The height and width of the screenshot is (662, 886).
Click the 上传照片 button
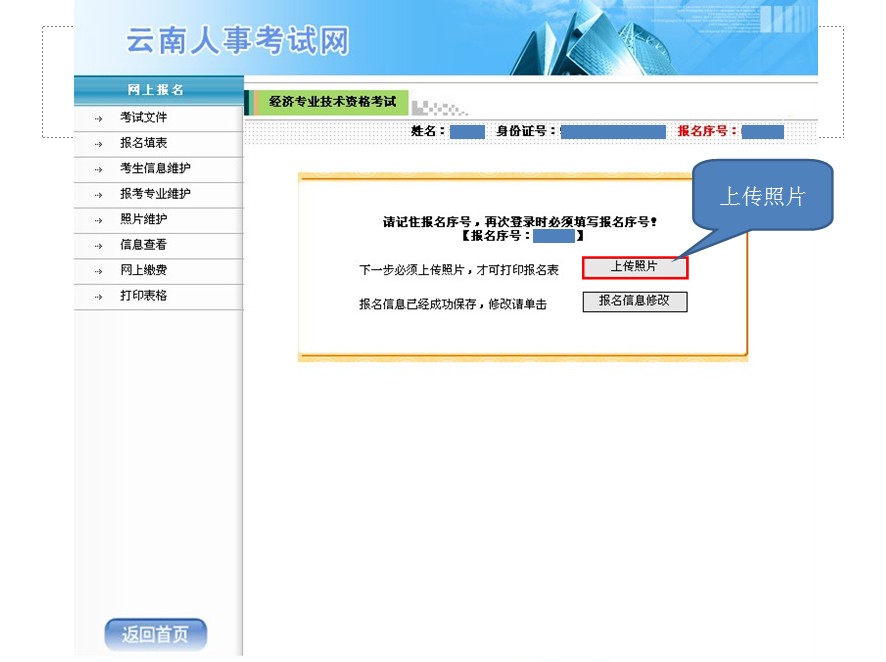pyautogui.click(x=635, y=267)
